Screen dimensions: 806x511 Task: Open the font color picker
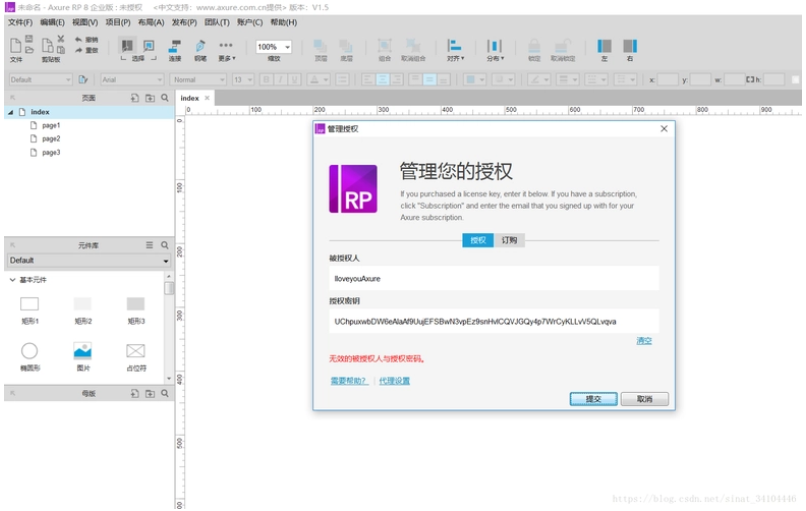click(319, 80)
